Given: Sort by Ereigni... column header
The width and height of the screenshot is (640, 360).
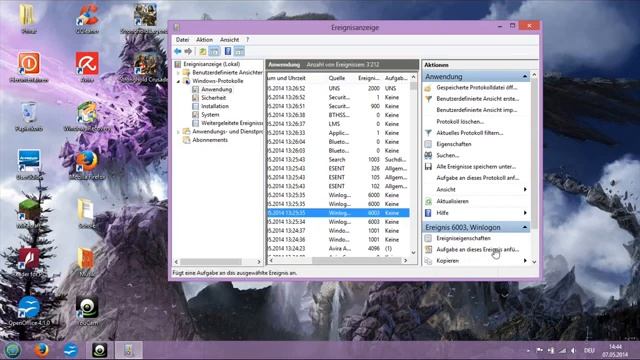Looking at the screenshot, I should pyautogui.click(x=368, y=78).
